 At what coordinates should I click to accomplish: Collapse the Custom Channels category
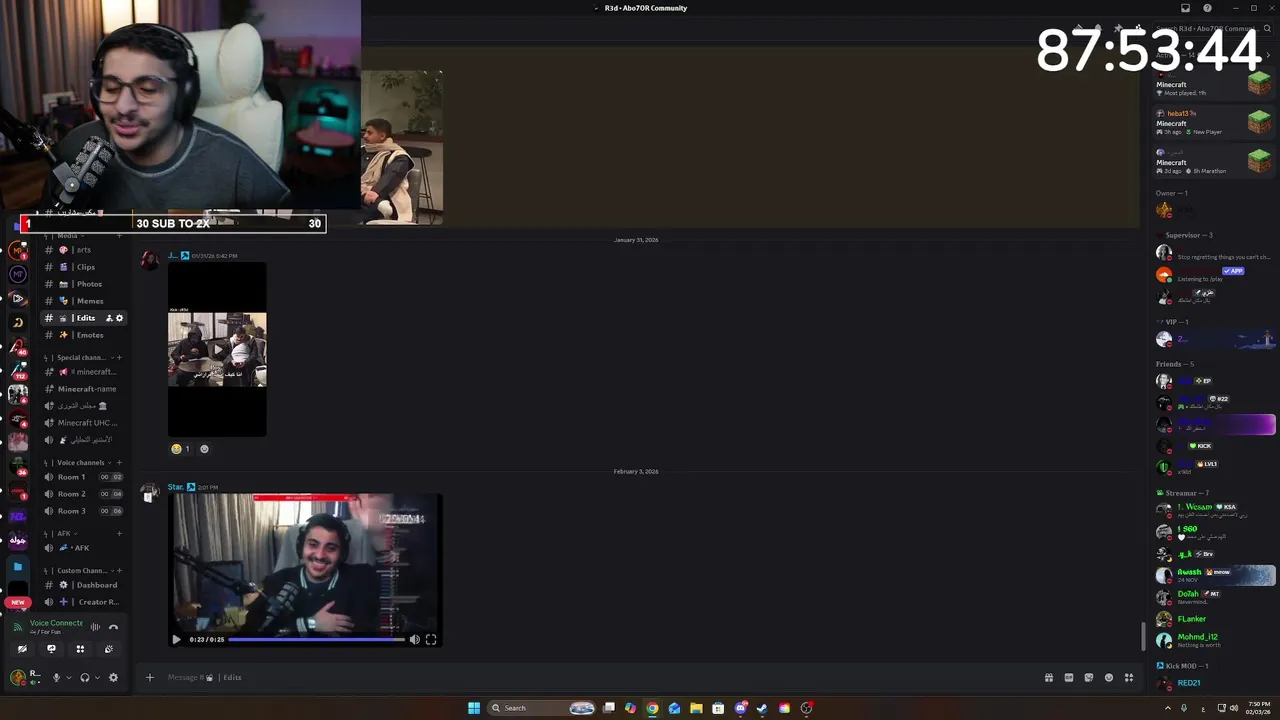[80, 571]
